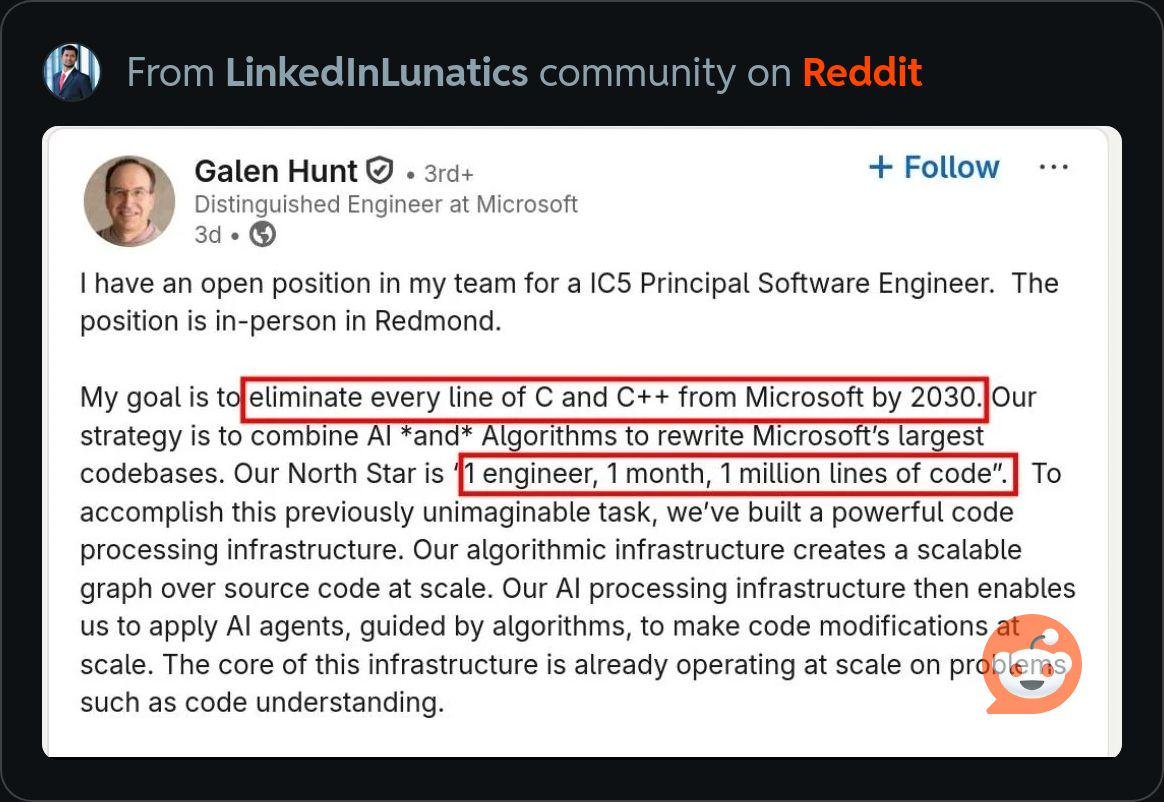Click the 3rd+ connection degree indicator

click(x=448, y=173)
